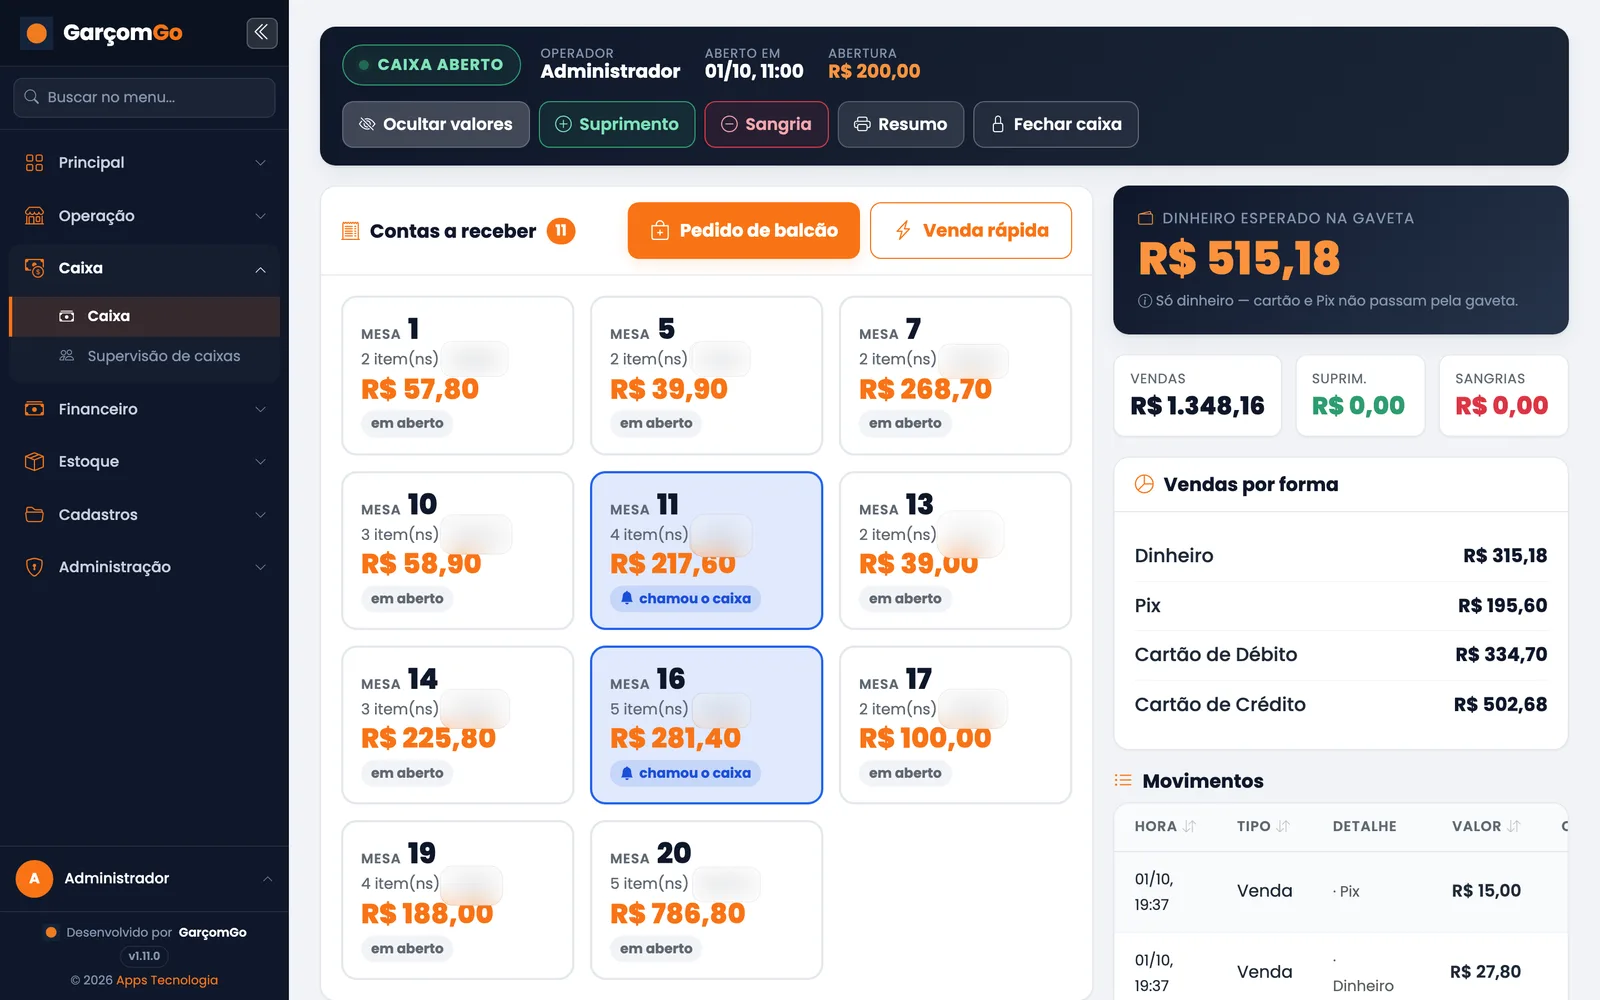This screenshot has width=1600, height=1000.
Task: Focus the Buscar no menu search field
Action: [145, 97]
